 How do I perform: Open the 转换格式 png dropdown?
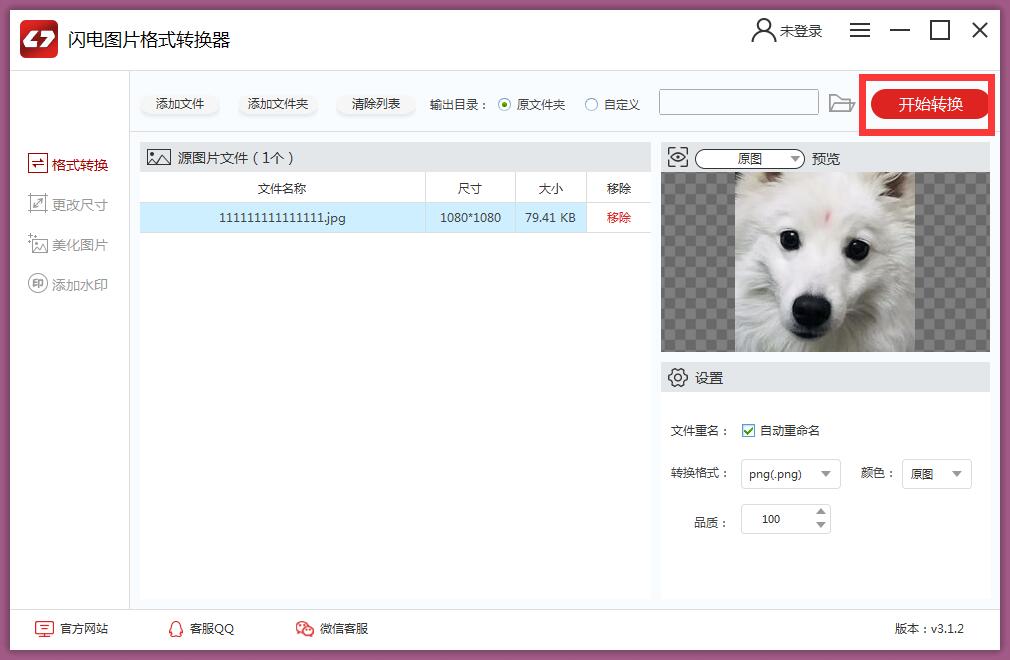(790, 474)
